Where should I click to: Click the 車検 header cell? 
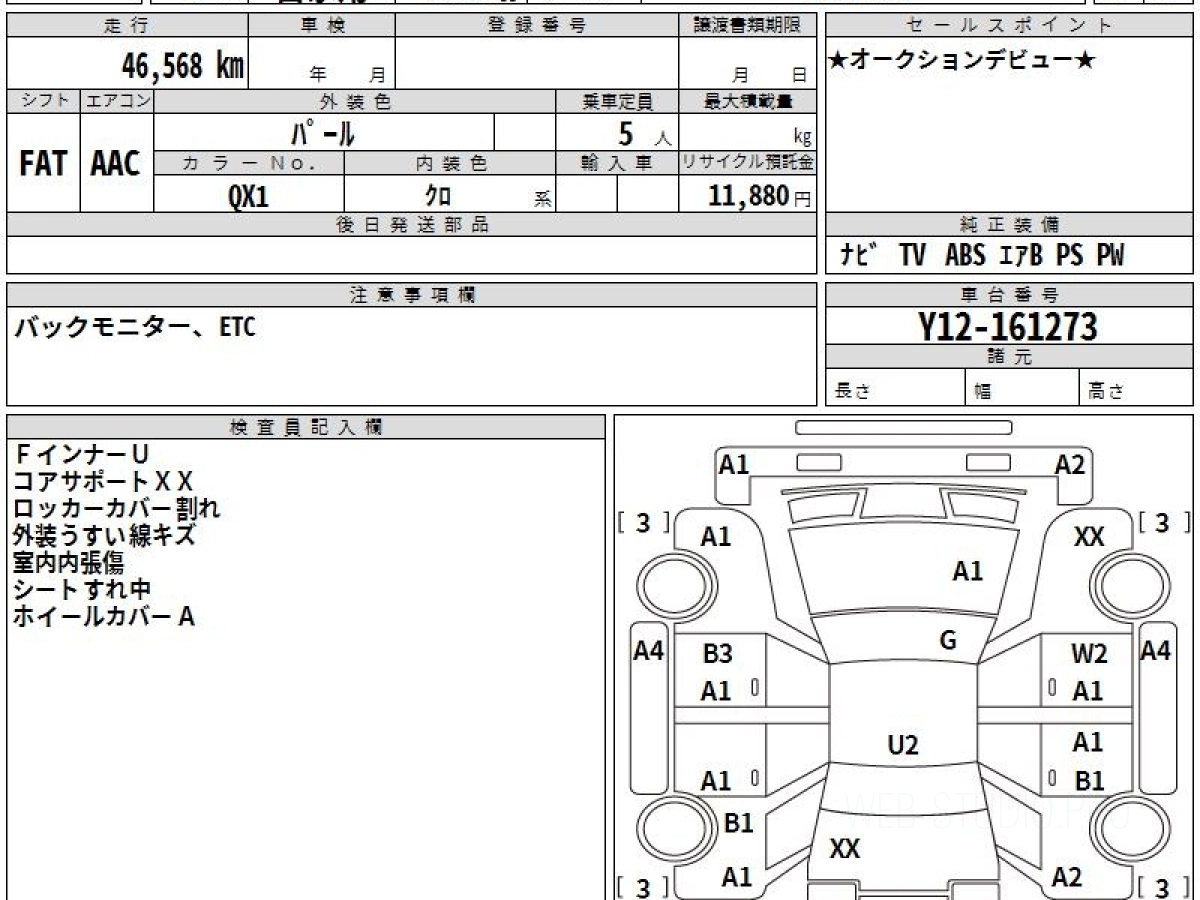(x=322, y=26)
